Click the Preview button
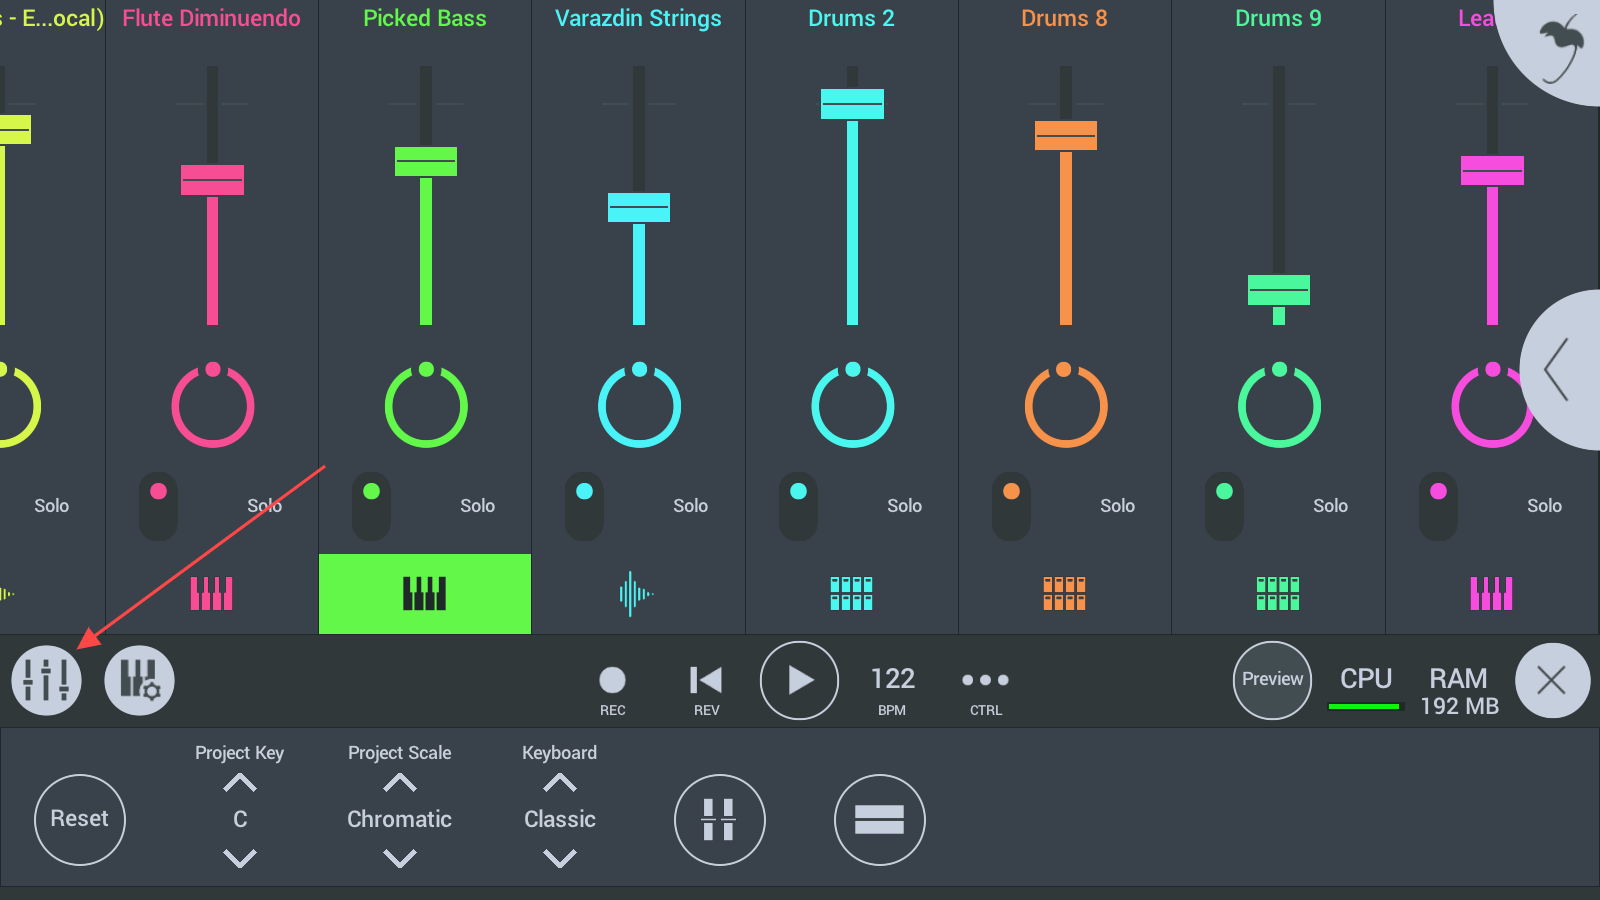Image resolution: width=1600 pixels, height=900 pixels. [1272, 680]
